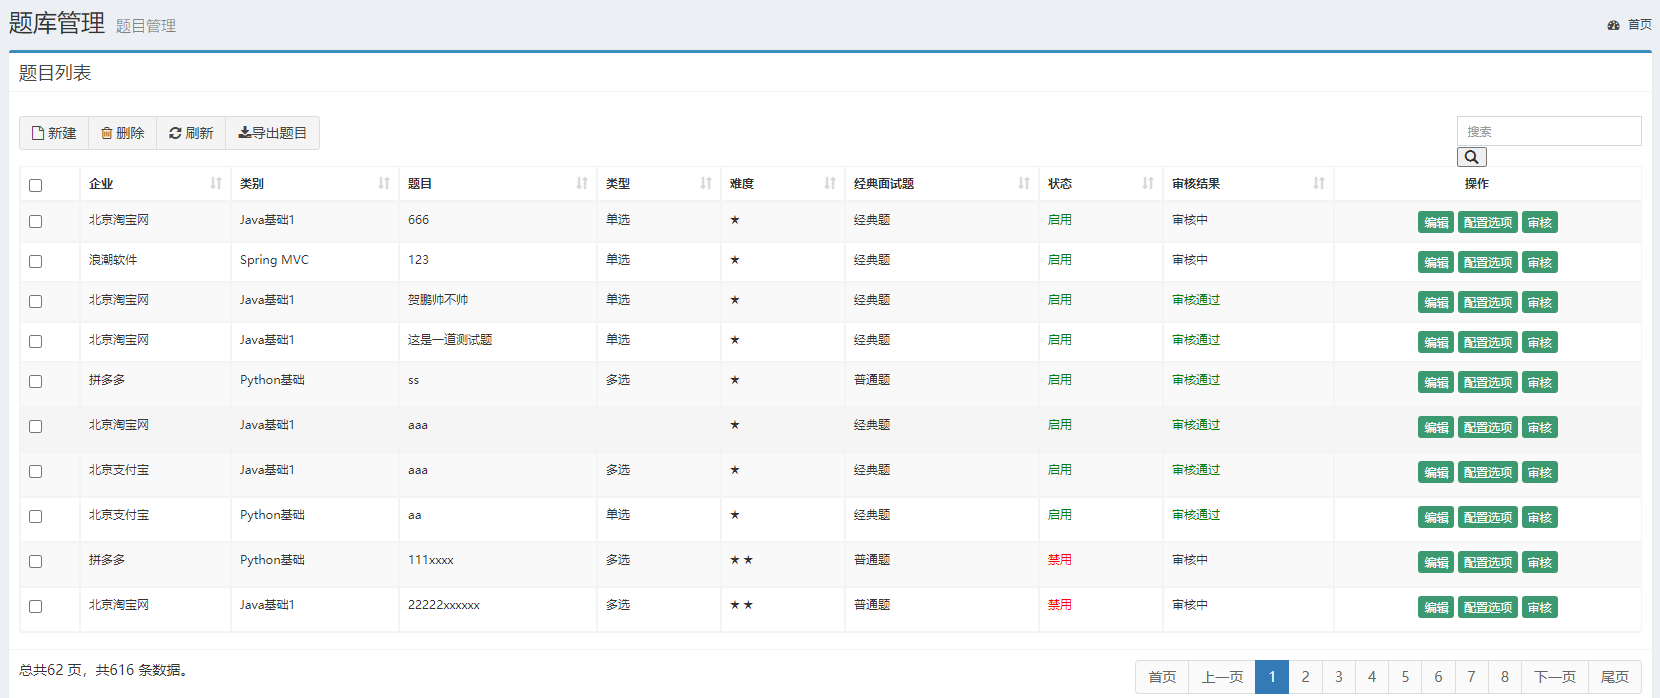
Task: Go to pagination 首页 first page
Action: coord(1162,677)
